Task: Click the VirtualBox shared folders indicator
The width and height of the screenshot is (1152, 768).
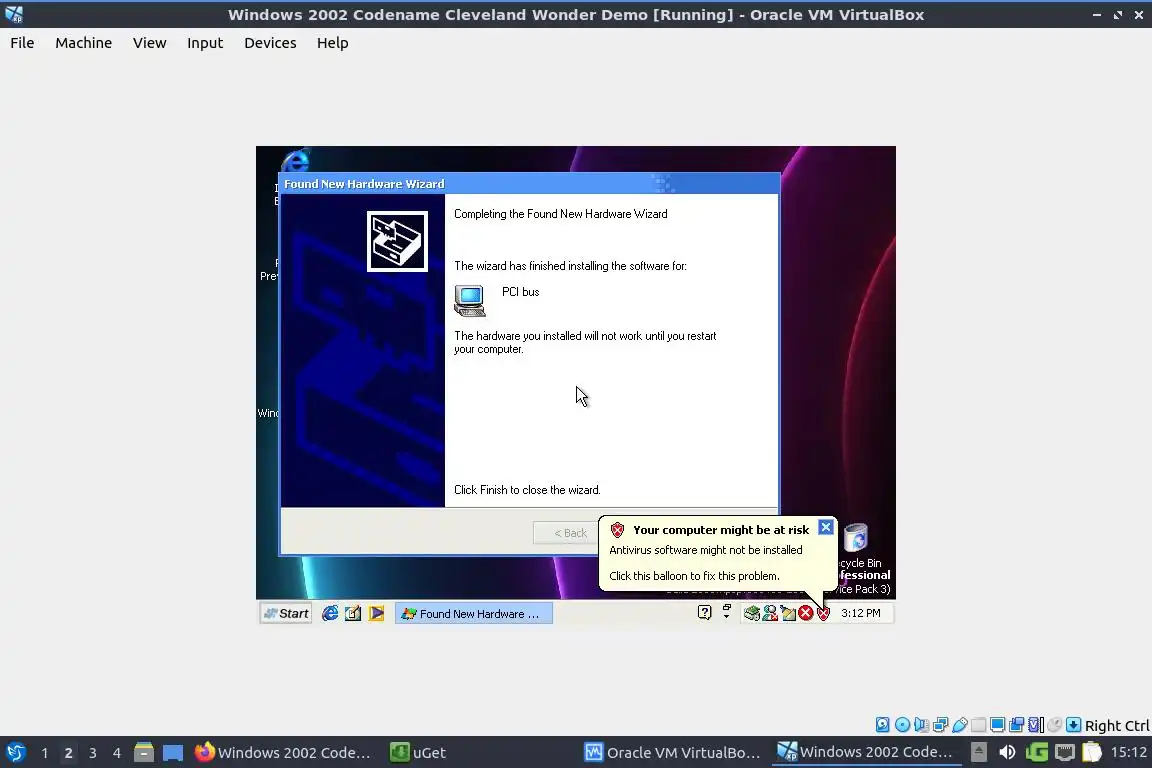Action: tap(979, 725)
